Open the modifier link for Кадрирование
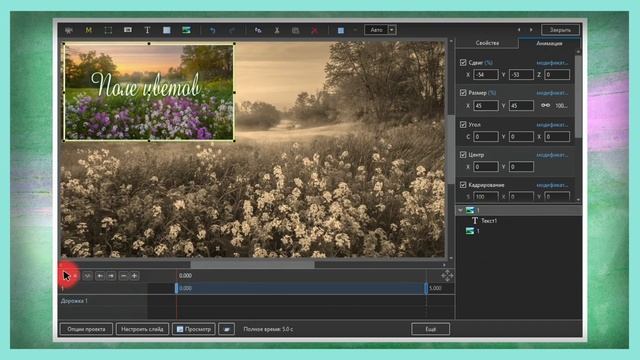 pos(552,185)
